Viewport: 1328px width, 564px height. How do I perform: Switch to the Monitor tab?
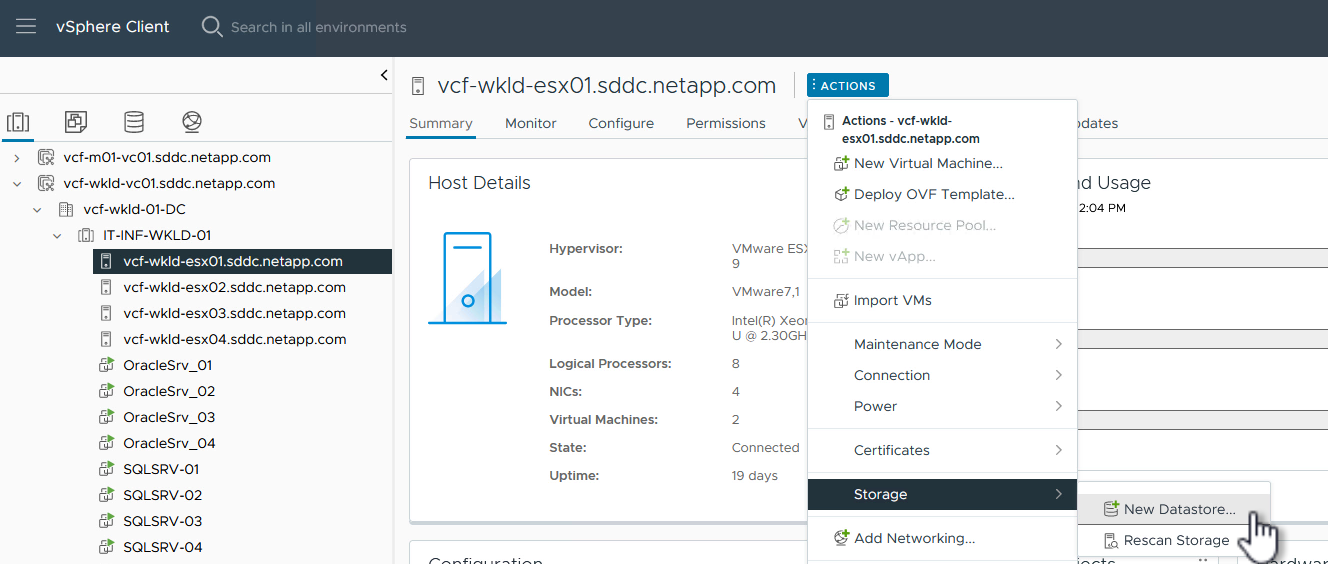tap(530, 123)
